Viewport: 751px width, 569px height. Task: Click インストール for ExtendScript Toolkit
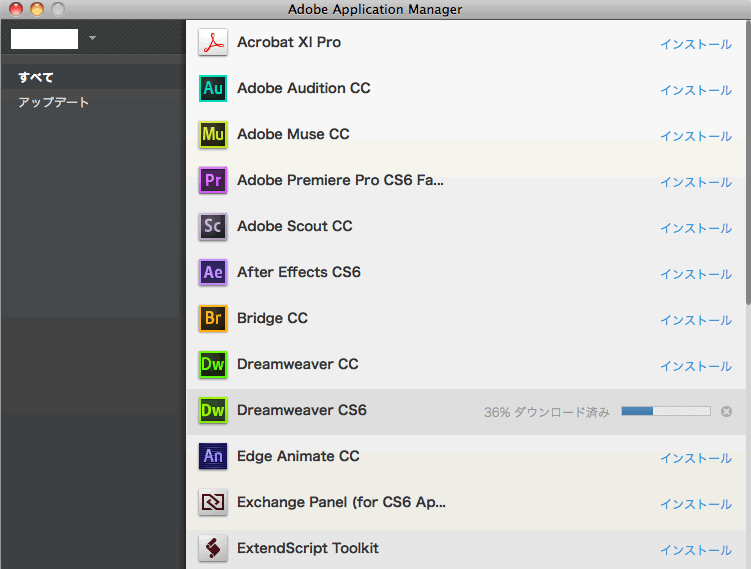click(696, 550)
